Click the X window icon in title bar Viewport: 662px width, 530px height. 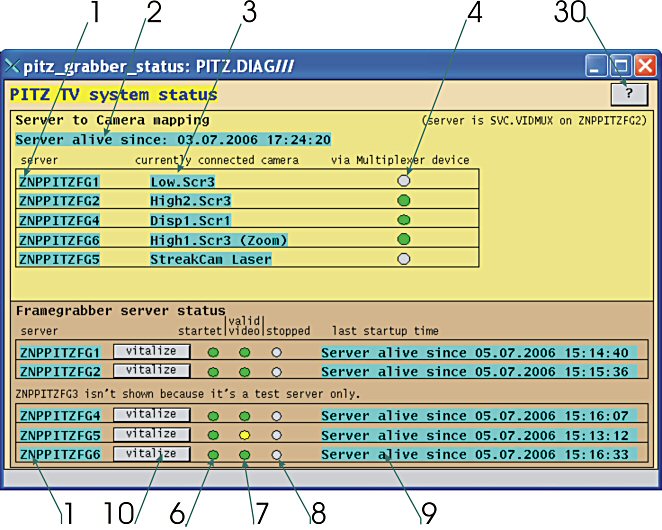pos(12,66)
